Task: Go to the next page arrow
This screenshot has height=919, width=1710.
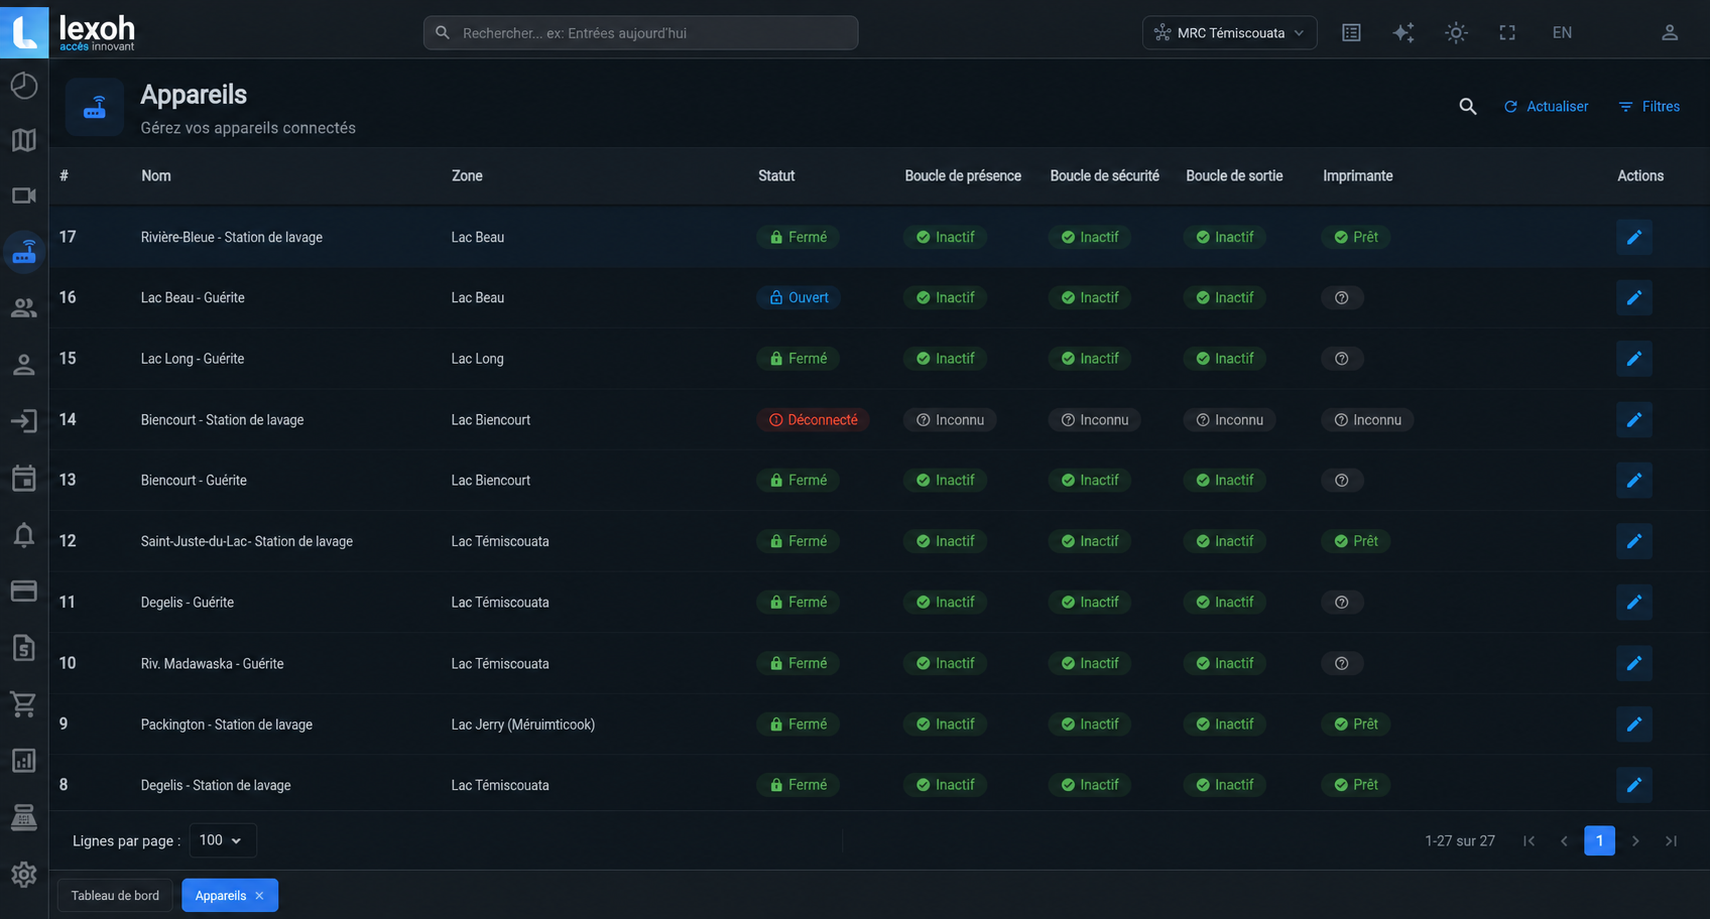Action: click(1635, 841)
